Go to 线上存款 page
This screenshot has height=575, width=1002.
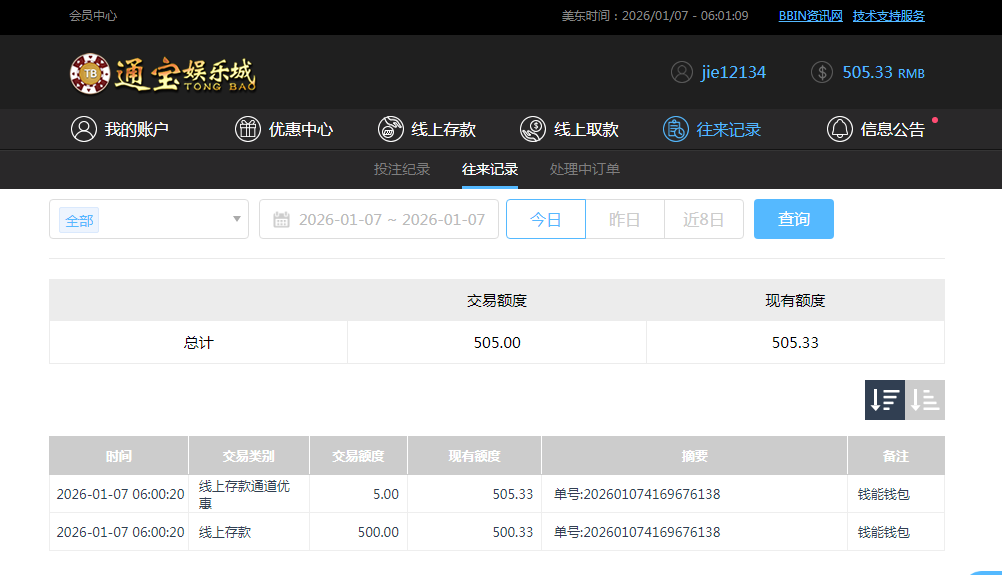point(427,129)
